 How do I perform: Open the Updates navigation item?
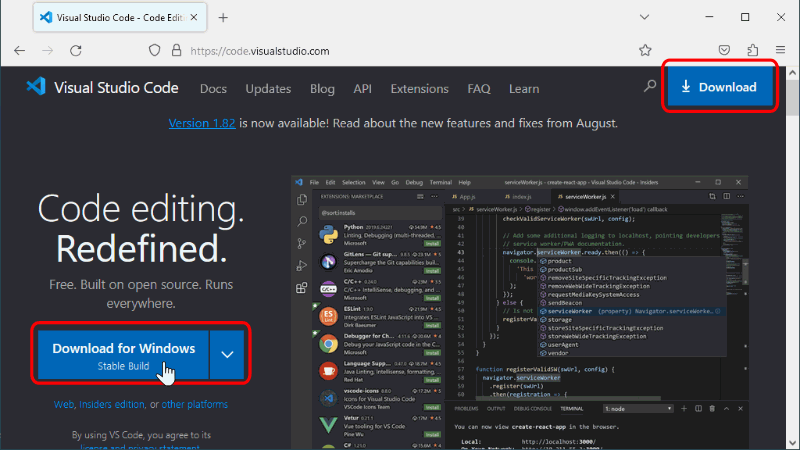coord(268,89)
